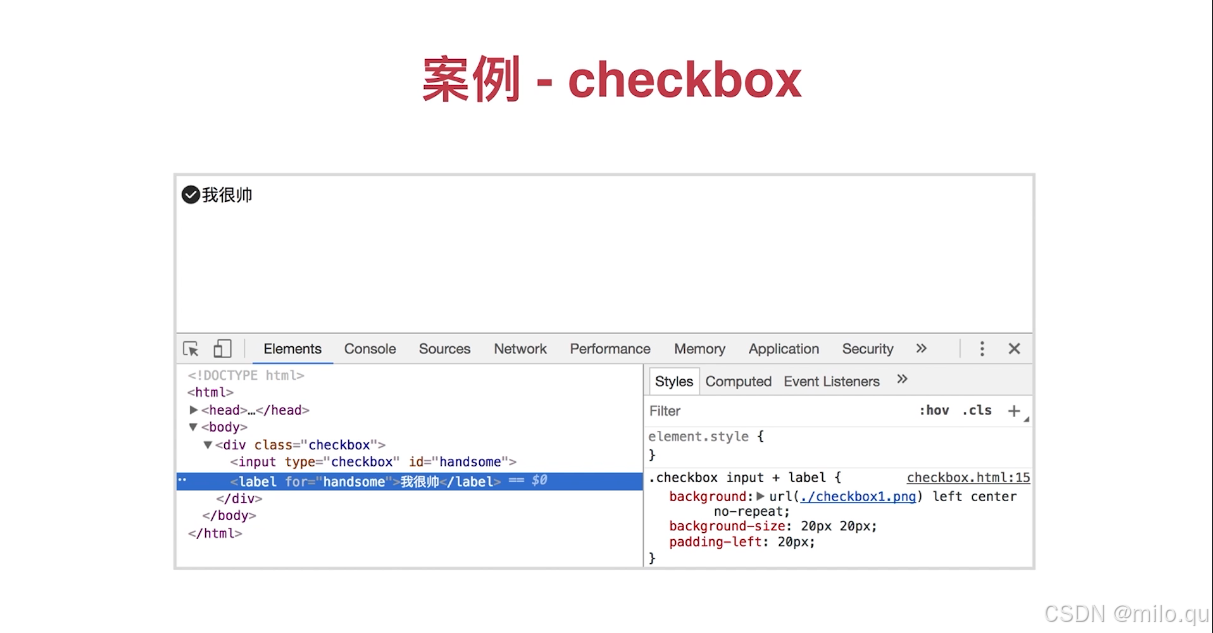The width and height of the screenshot is (1213, 633).
Task: Close the DevTools panel
Action: 1014,349
